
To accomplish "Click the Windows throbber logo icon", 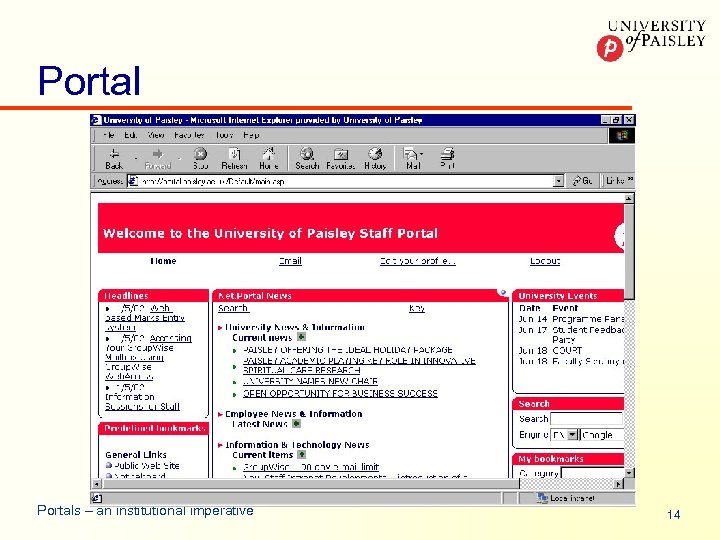I will click(x=621, y=135).
